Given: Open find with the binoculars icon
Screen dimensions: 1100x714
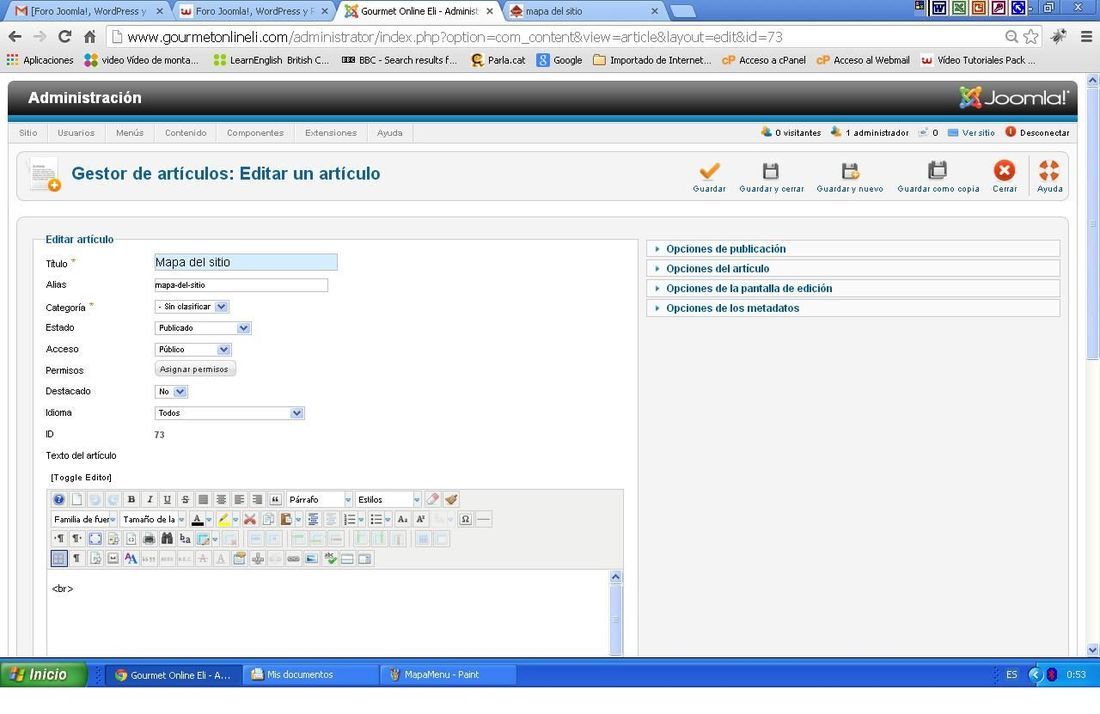Looking at the screenshot, I should click(x=167, y=539).
